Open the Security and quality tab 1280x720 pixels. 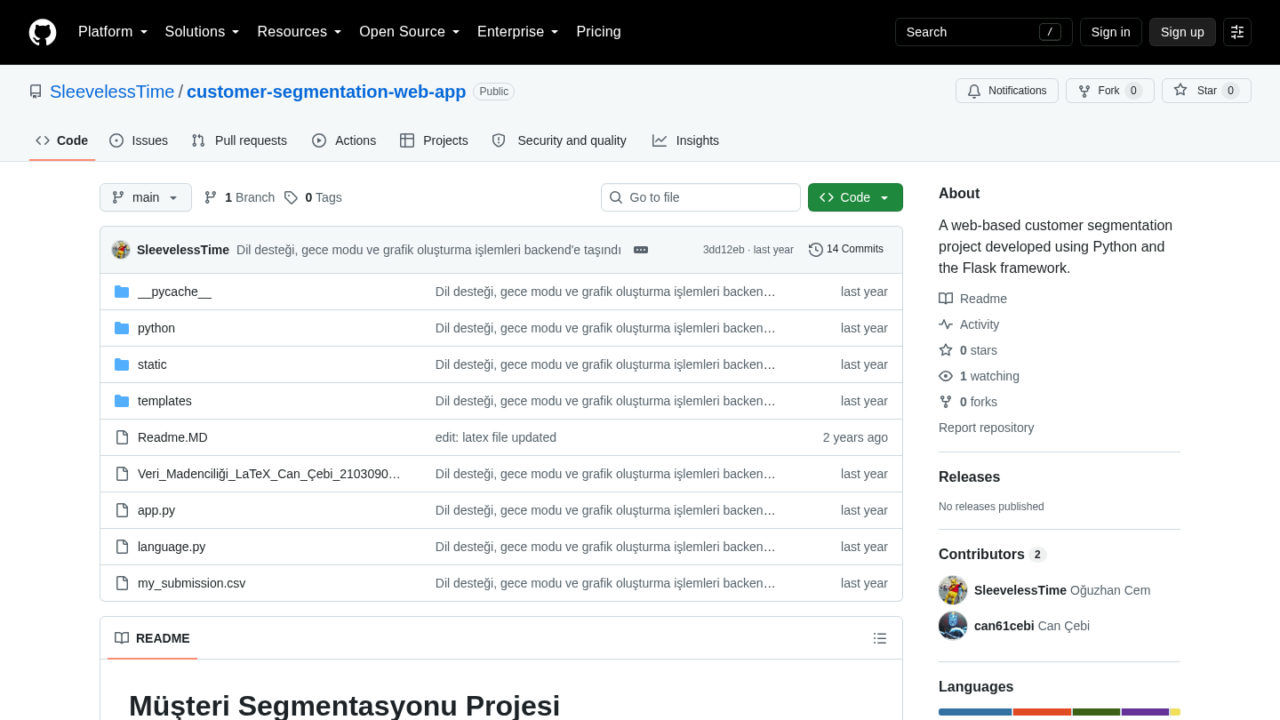click(559, 141)
